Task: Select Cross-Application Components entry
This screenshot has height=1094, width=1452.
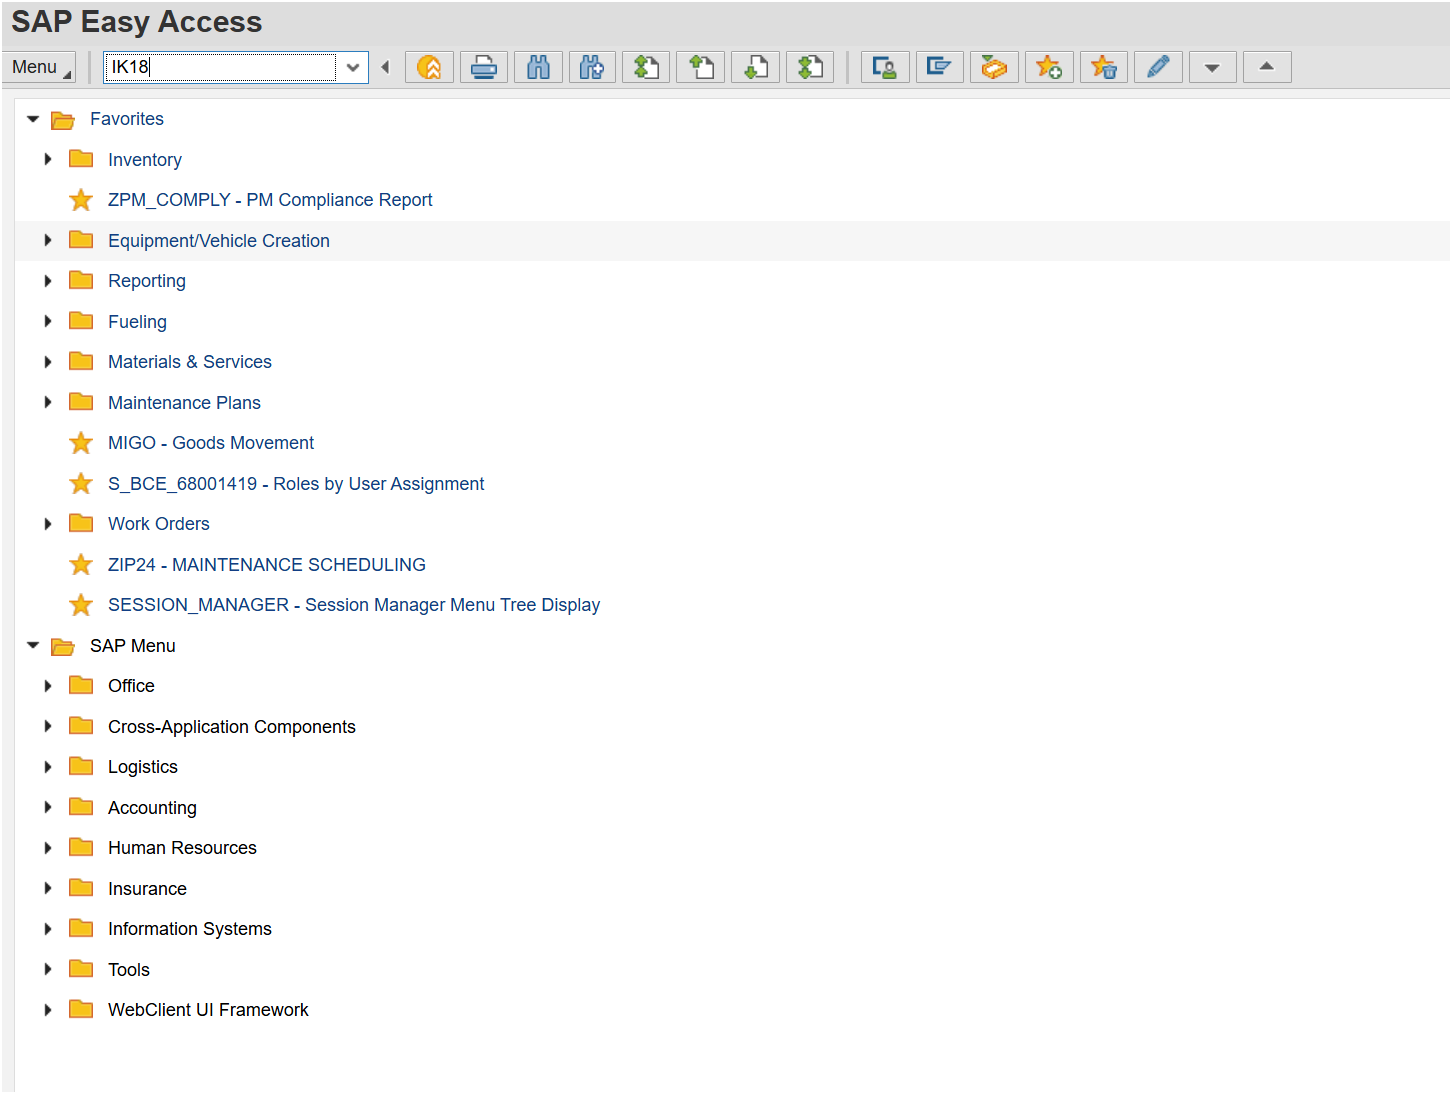Action: (x=232, y=727)
